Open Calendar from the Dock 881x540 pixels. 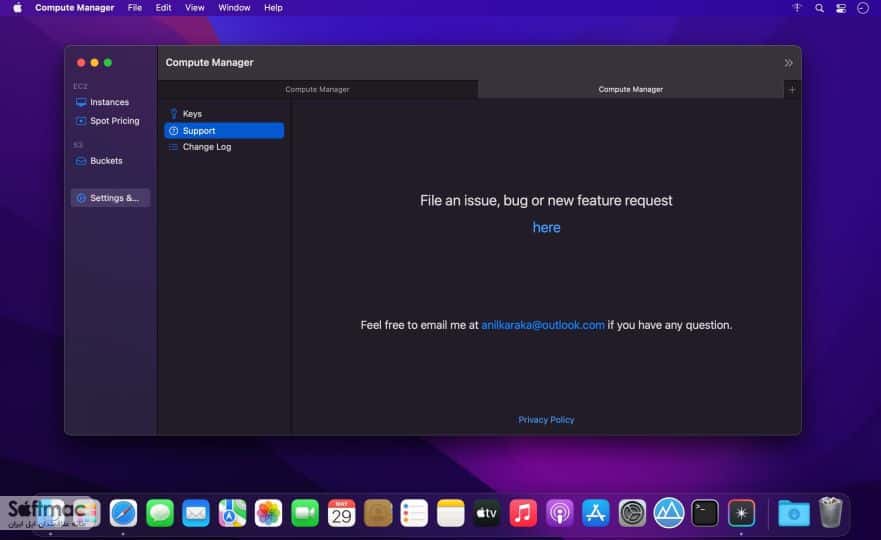[x=342, y=513]
